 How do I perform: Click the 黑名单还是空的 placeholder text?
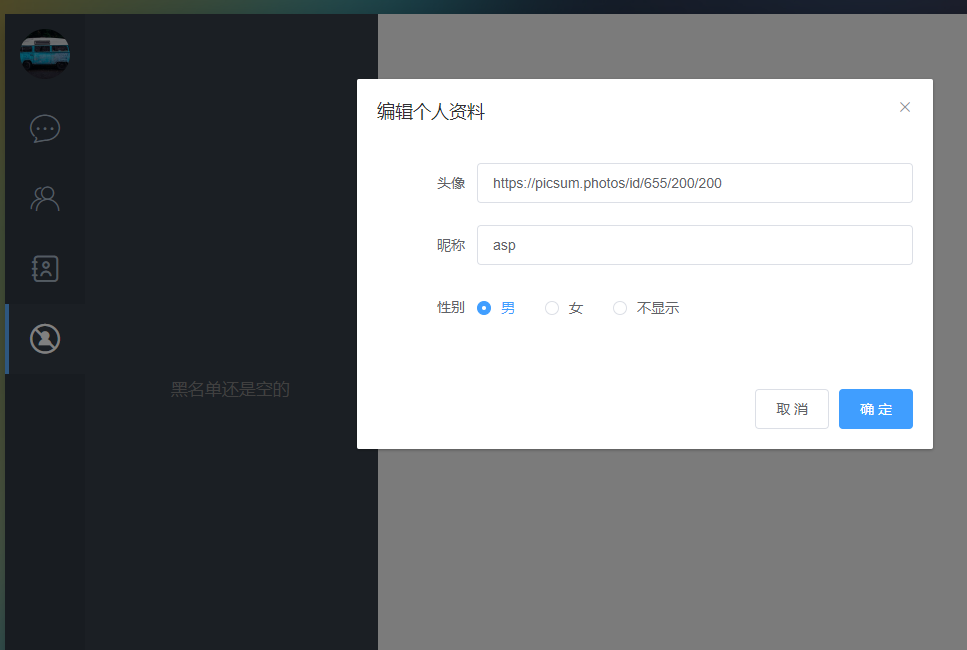tap(230, 389)
